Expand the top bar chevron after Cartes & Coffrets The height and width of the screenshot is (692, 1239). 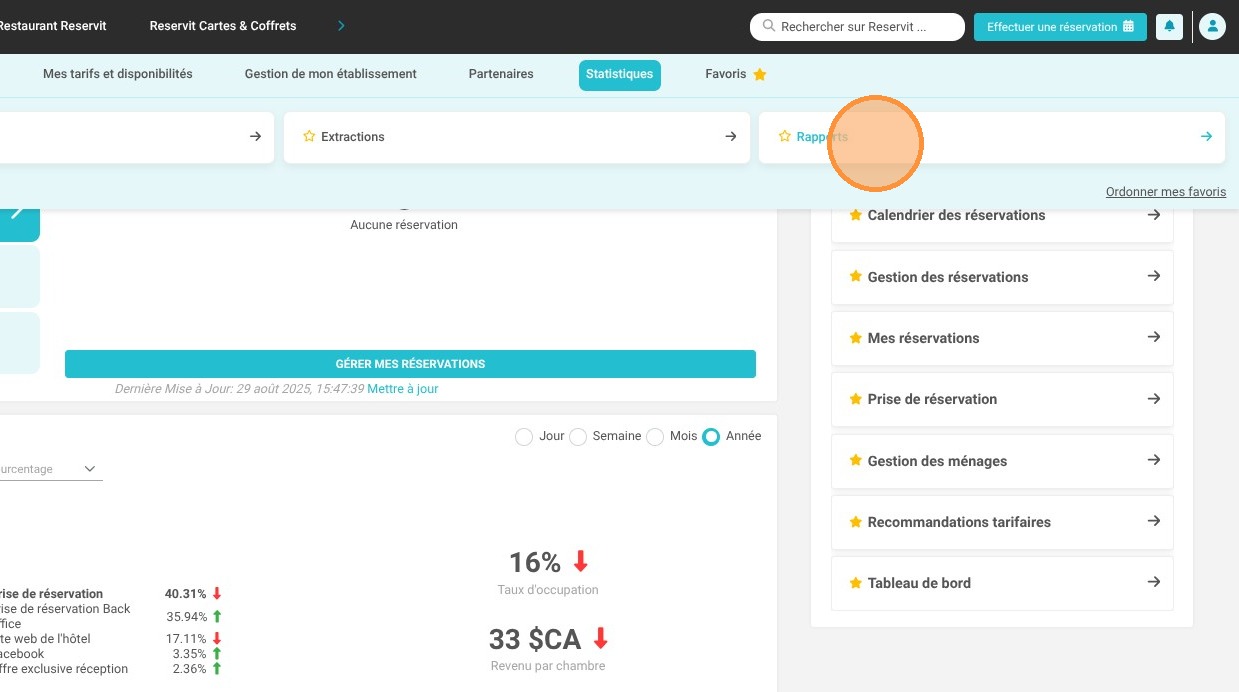341,26
